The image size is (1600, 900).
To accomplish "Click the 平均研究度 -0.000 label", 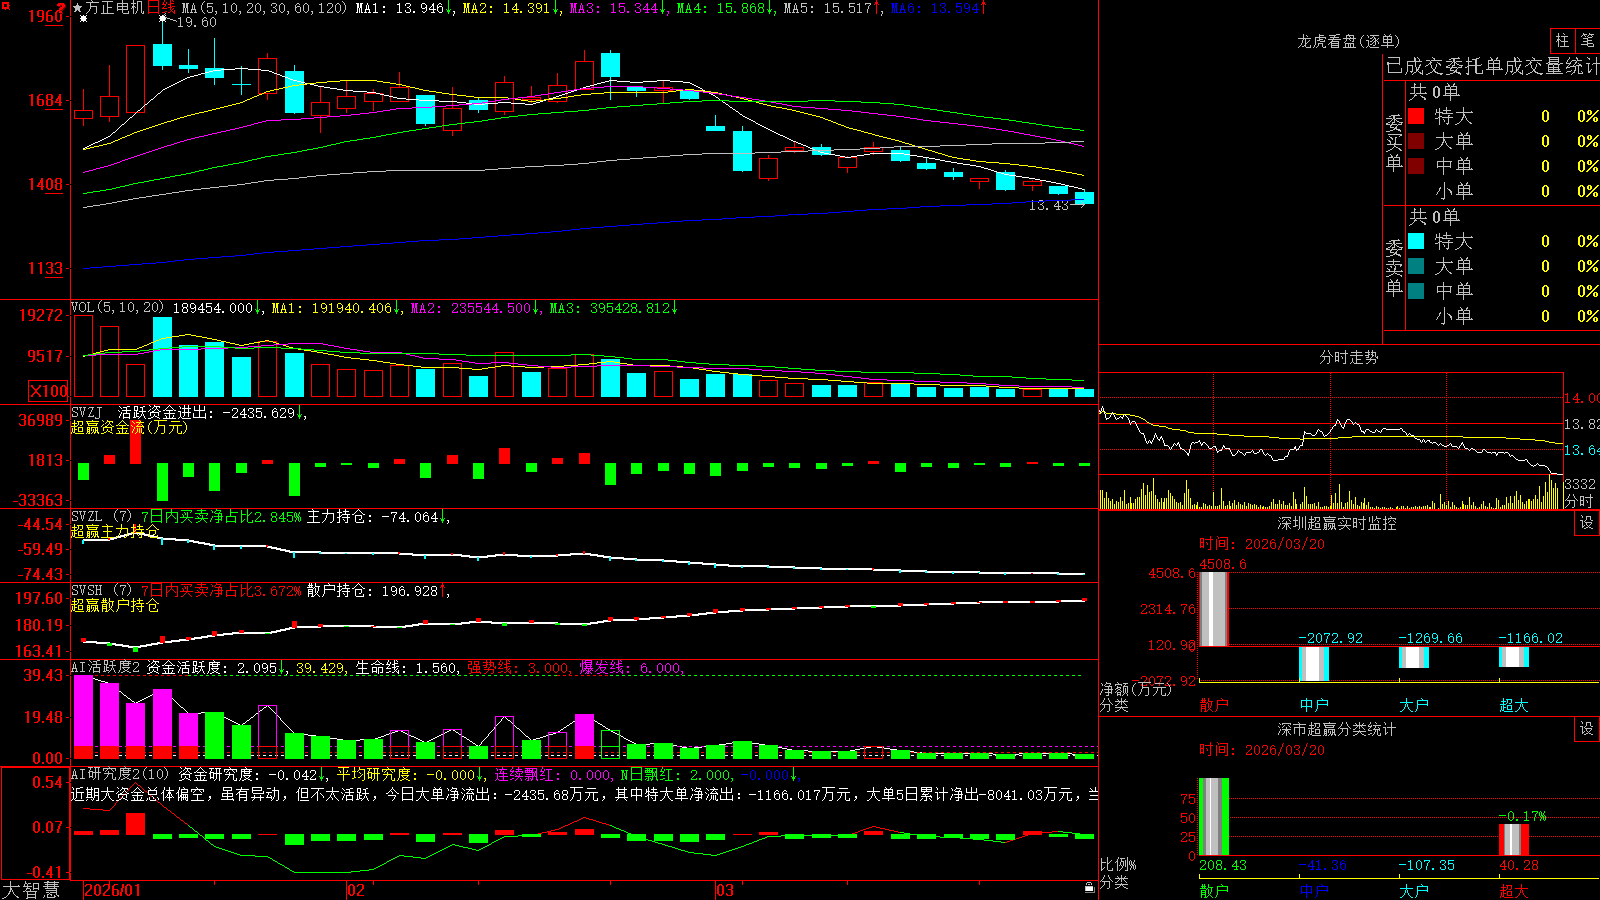I will pos(405,774).
